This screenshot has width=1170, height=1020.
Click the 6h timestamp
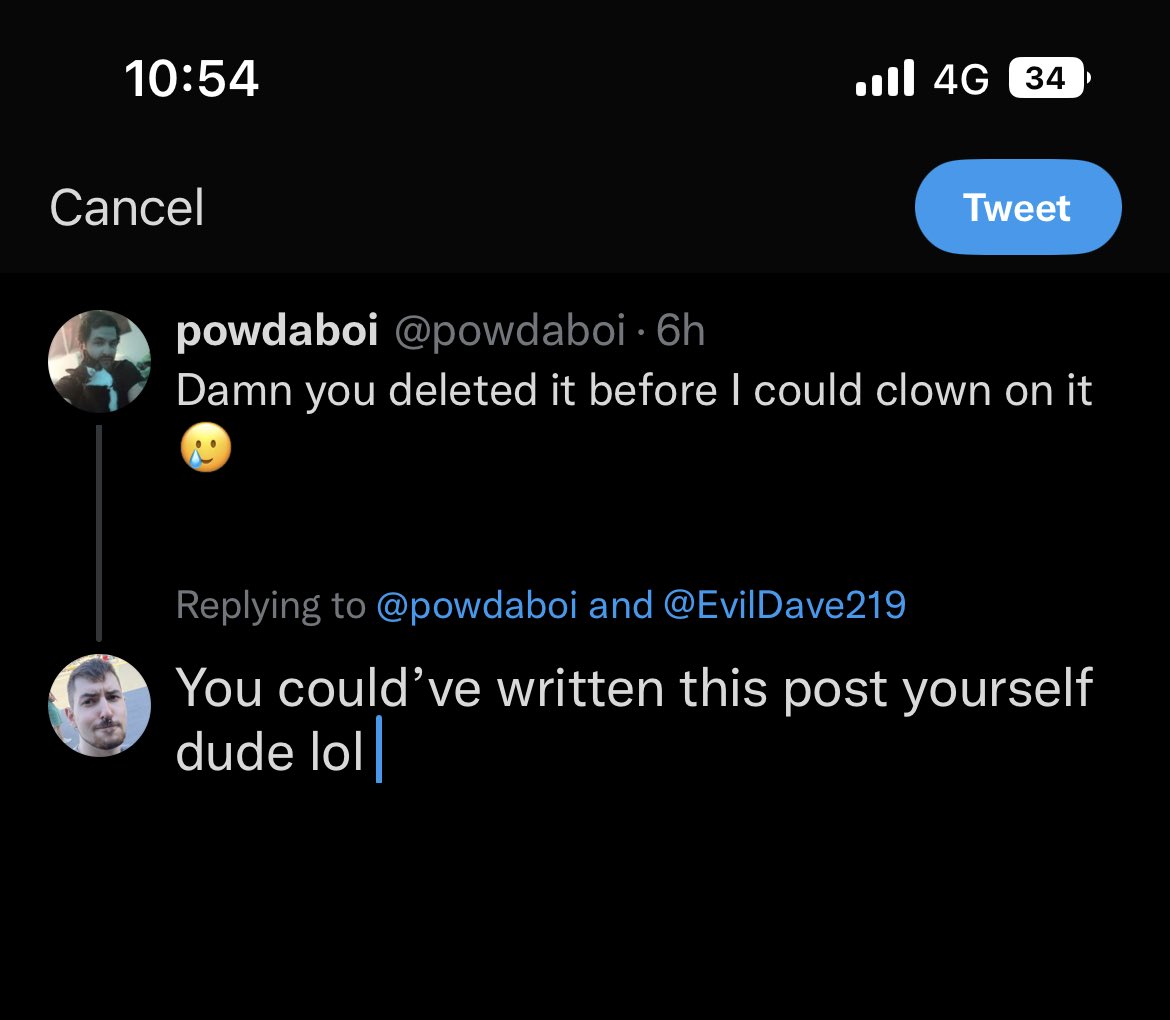coord(681,331)
